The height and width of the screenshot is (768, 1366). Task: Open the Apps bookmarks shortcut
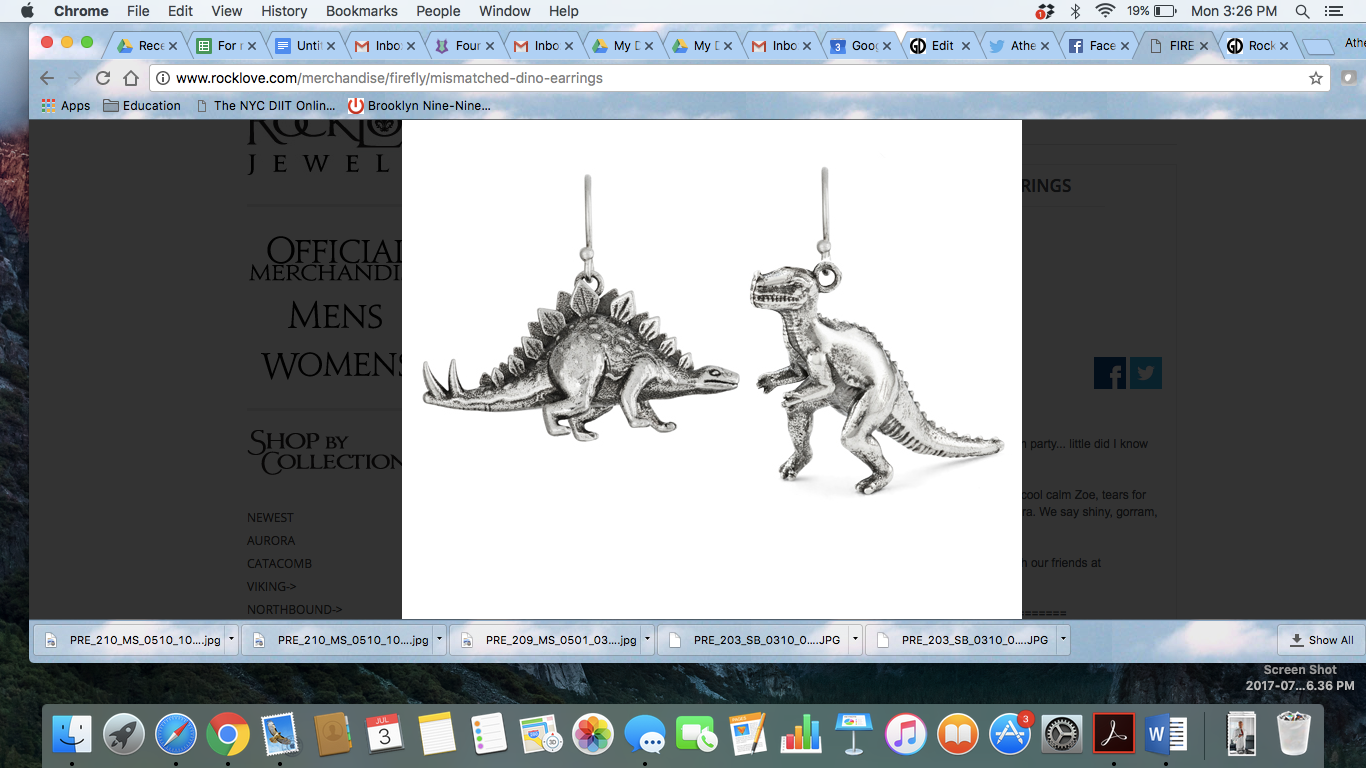tap(66, 105)
